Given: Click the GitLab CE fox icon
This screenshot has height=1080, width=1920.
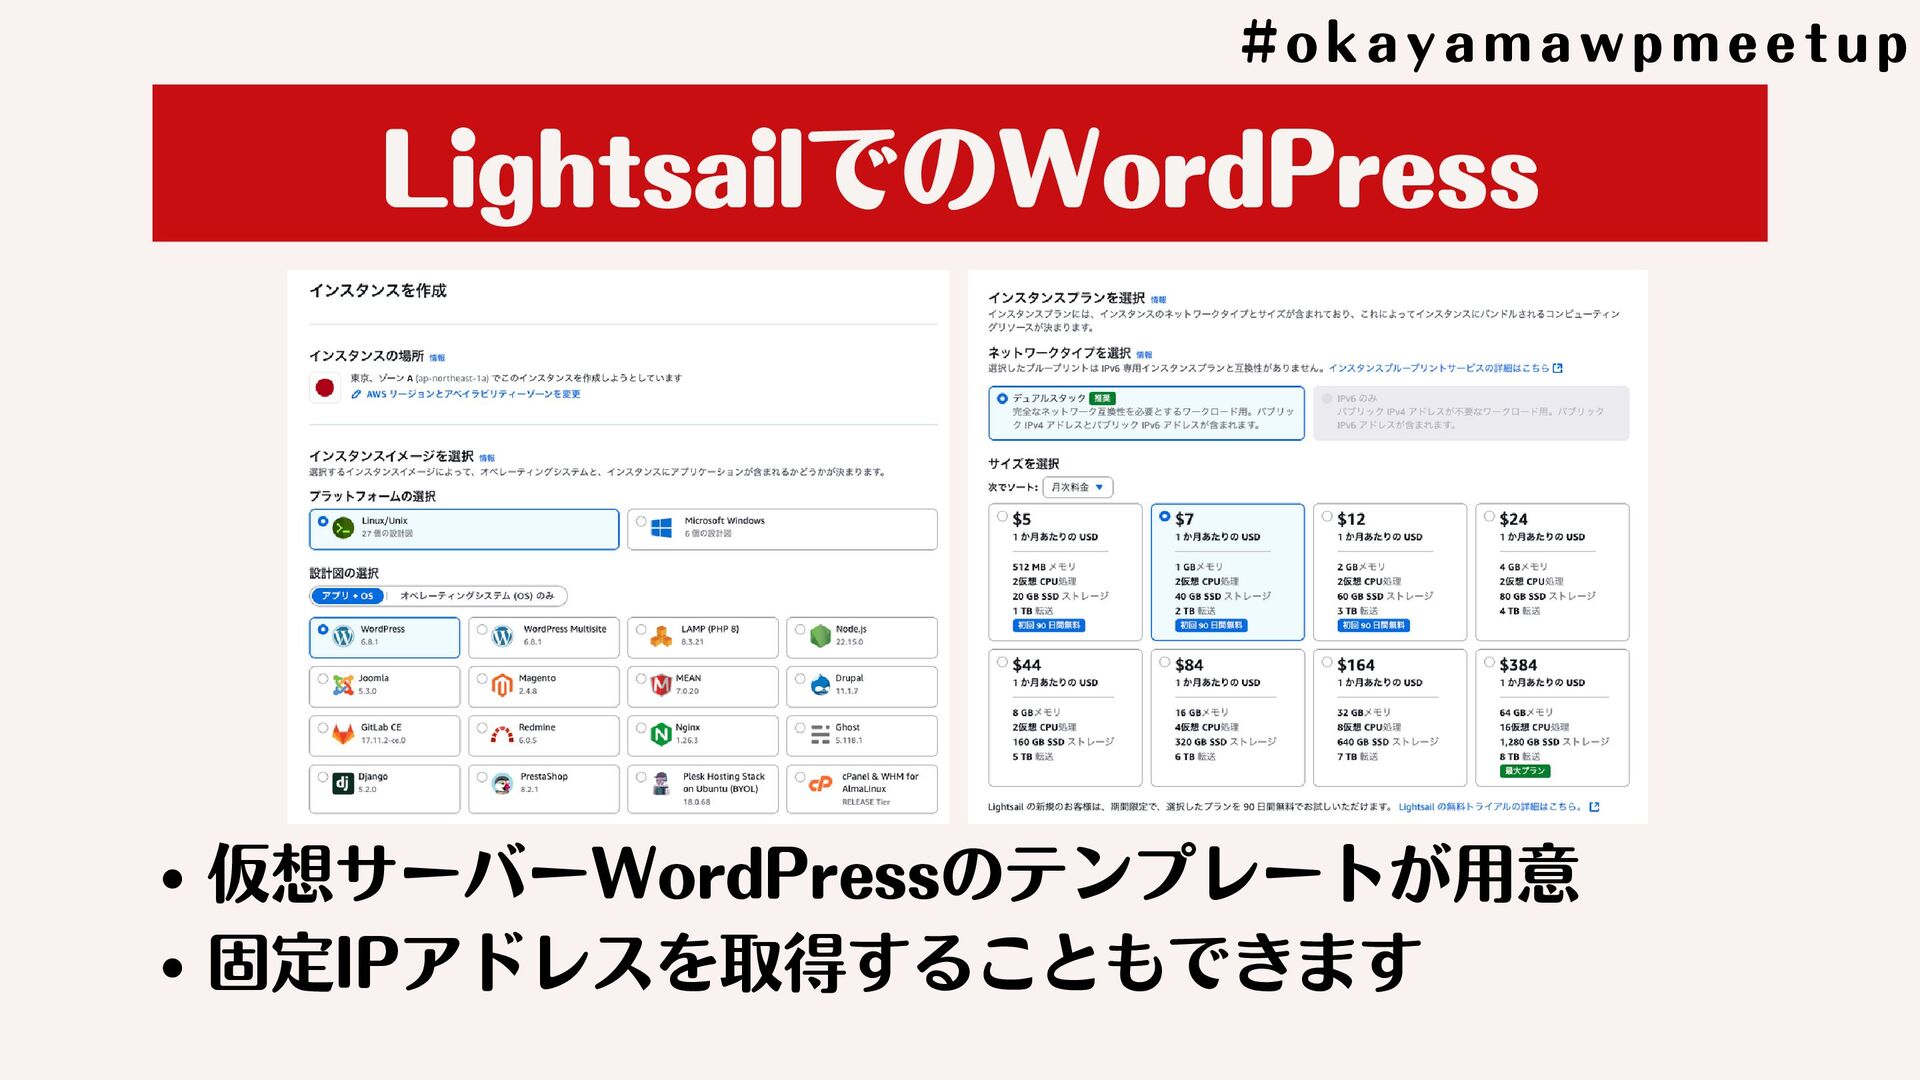Looking at the screenshot, I should 343,734.
